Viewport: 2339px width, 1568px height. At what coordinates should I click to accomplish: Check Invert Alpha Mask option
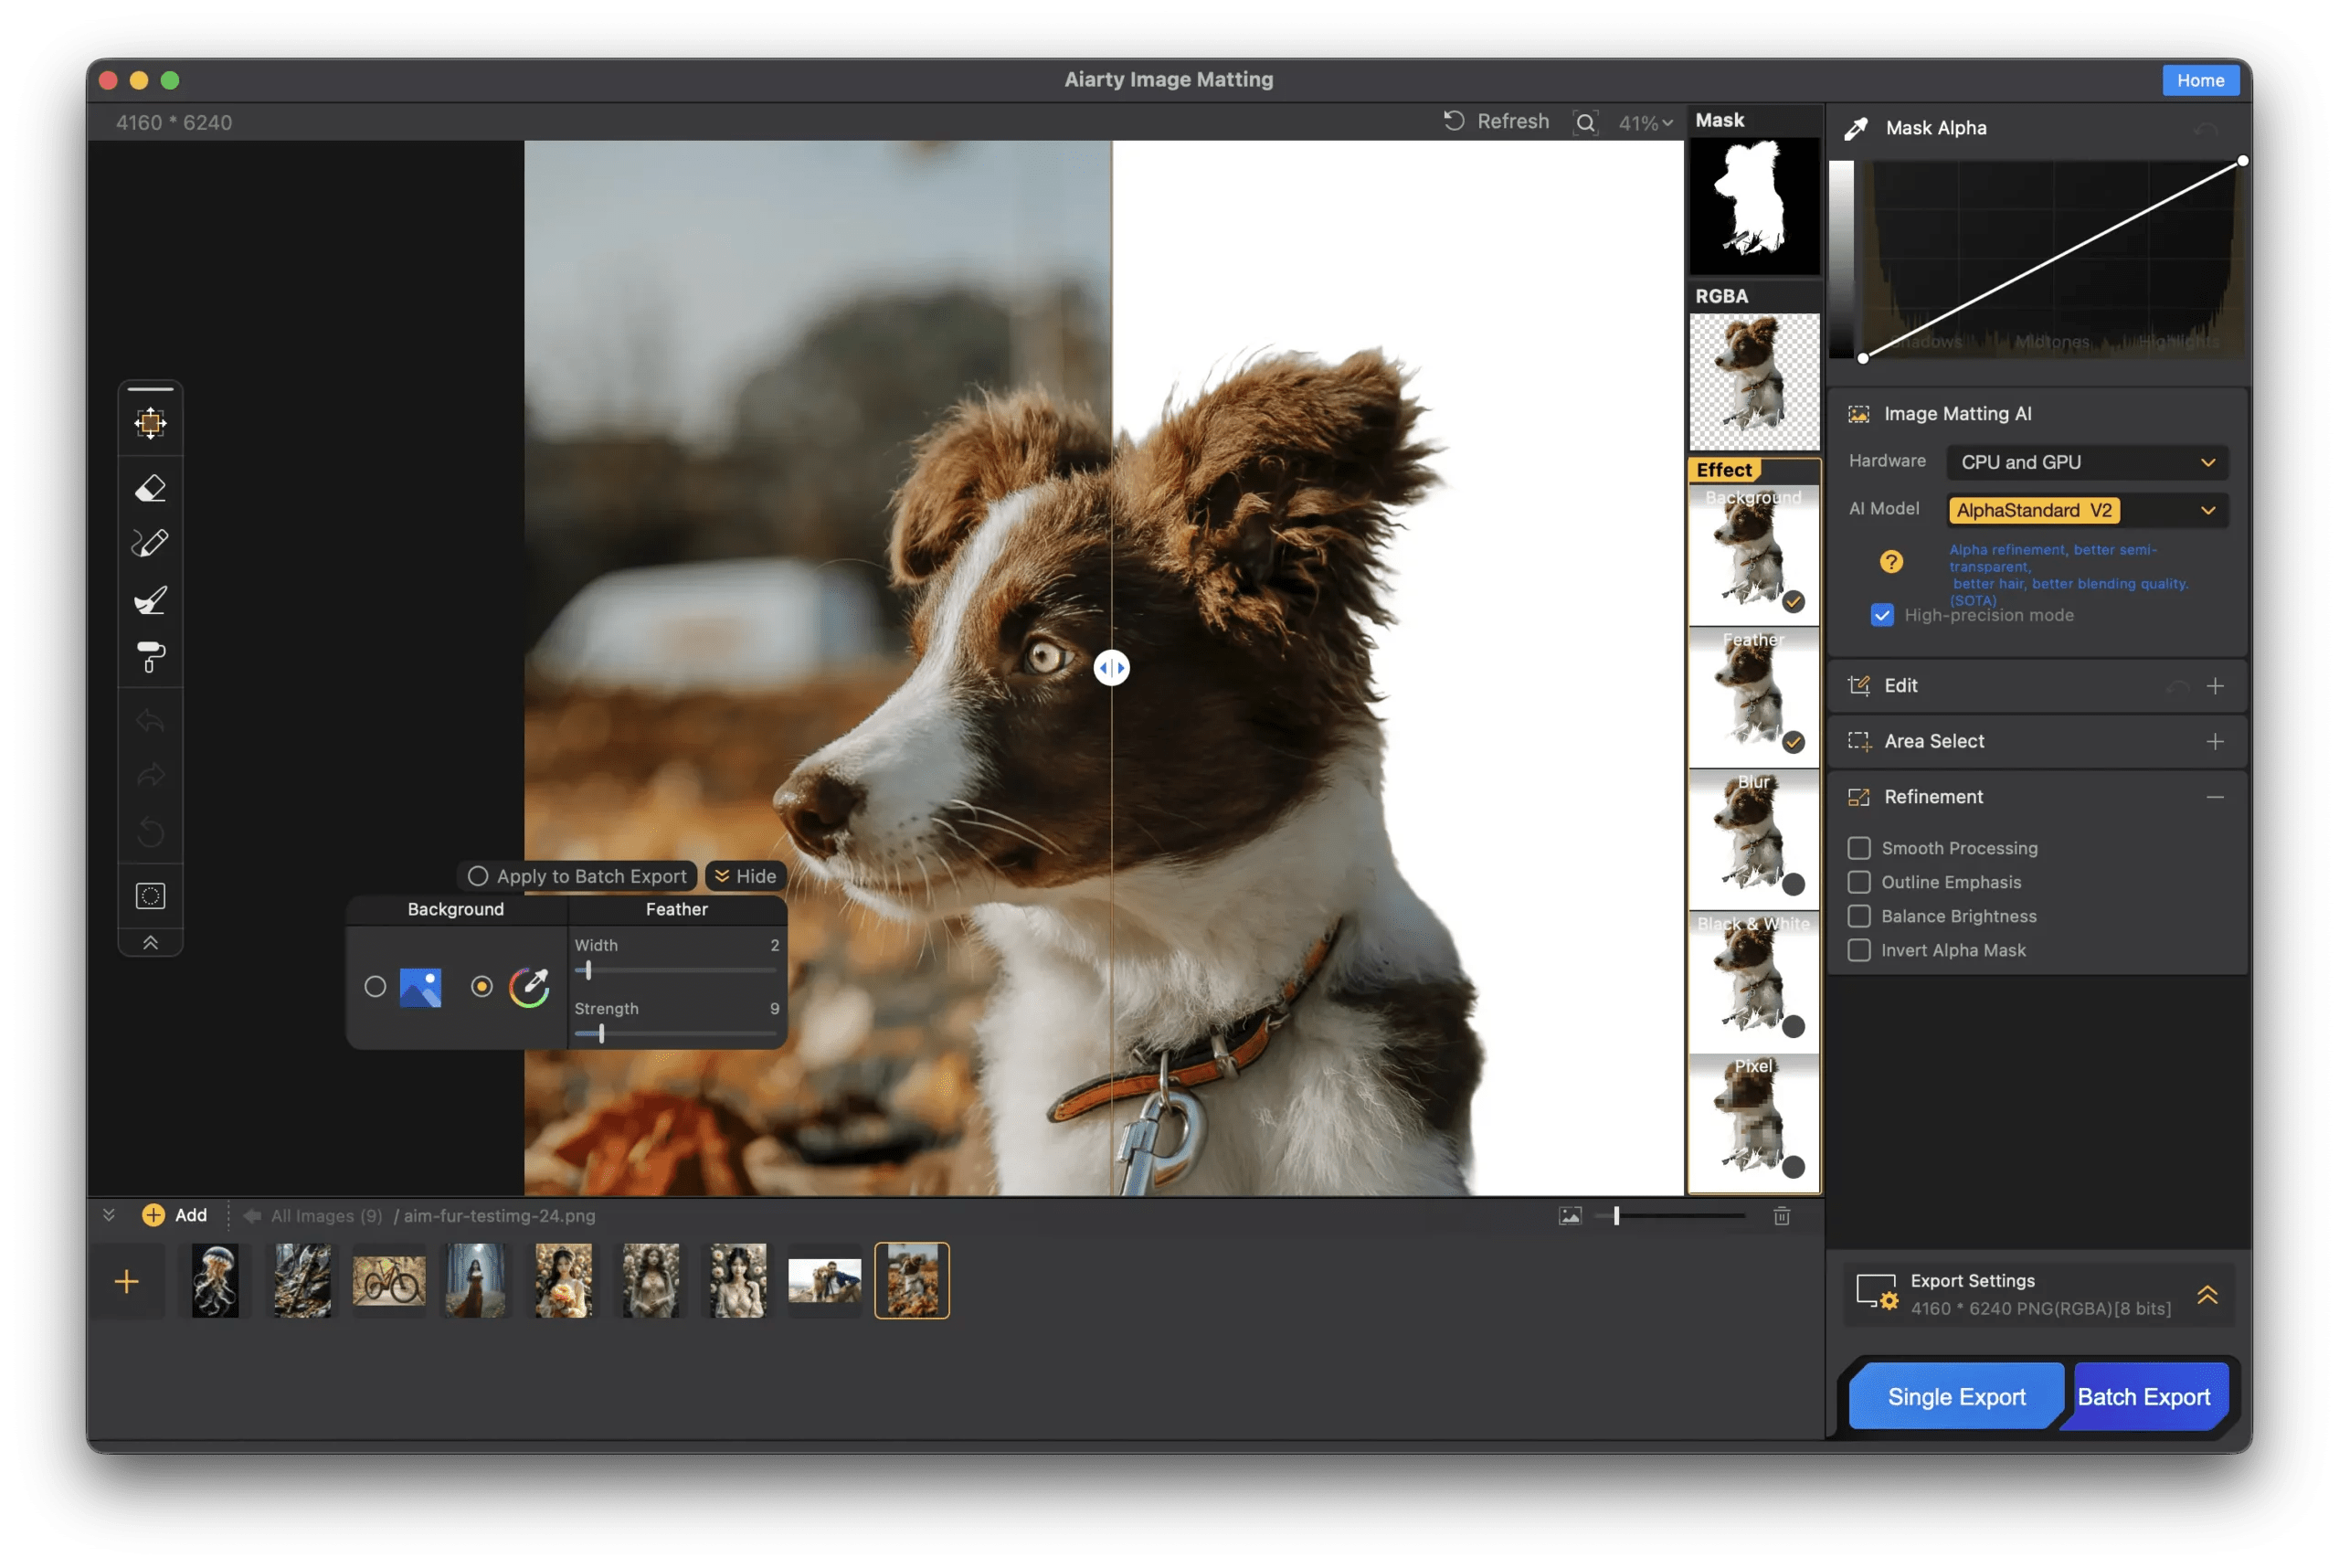[x=1859, y=950]
